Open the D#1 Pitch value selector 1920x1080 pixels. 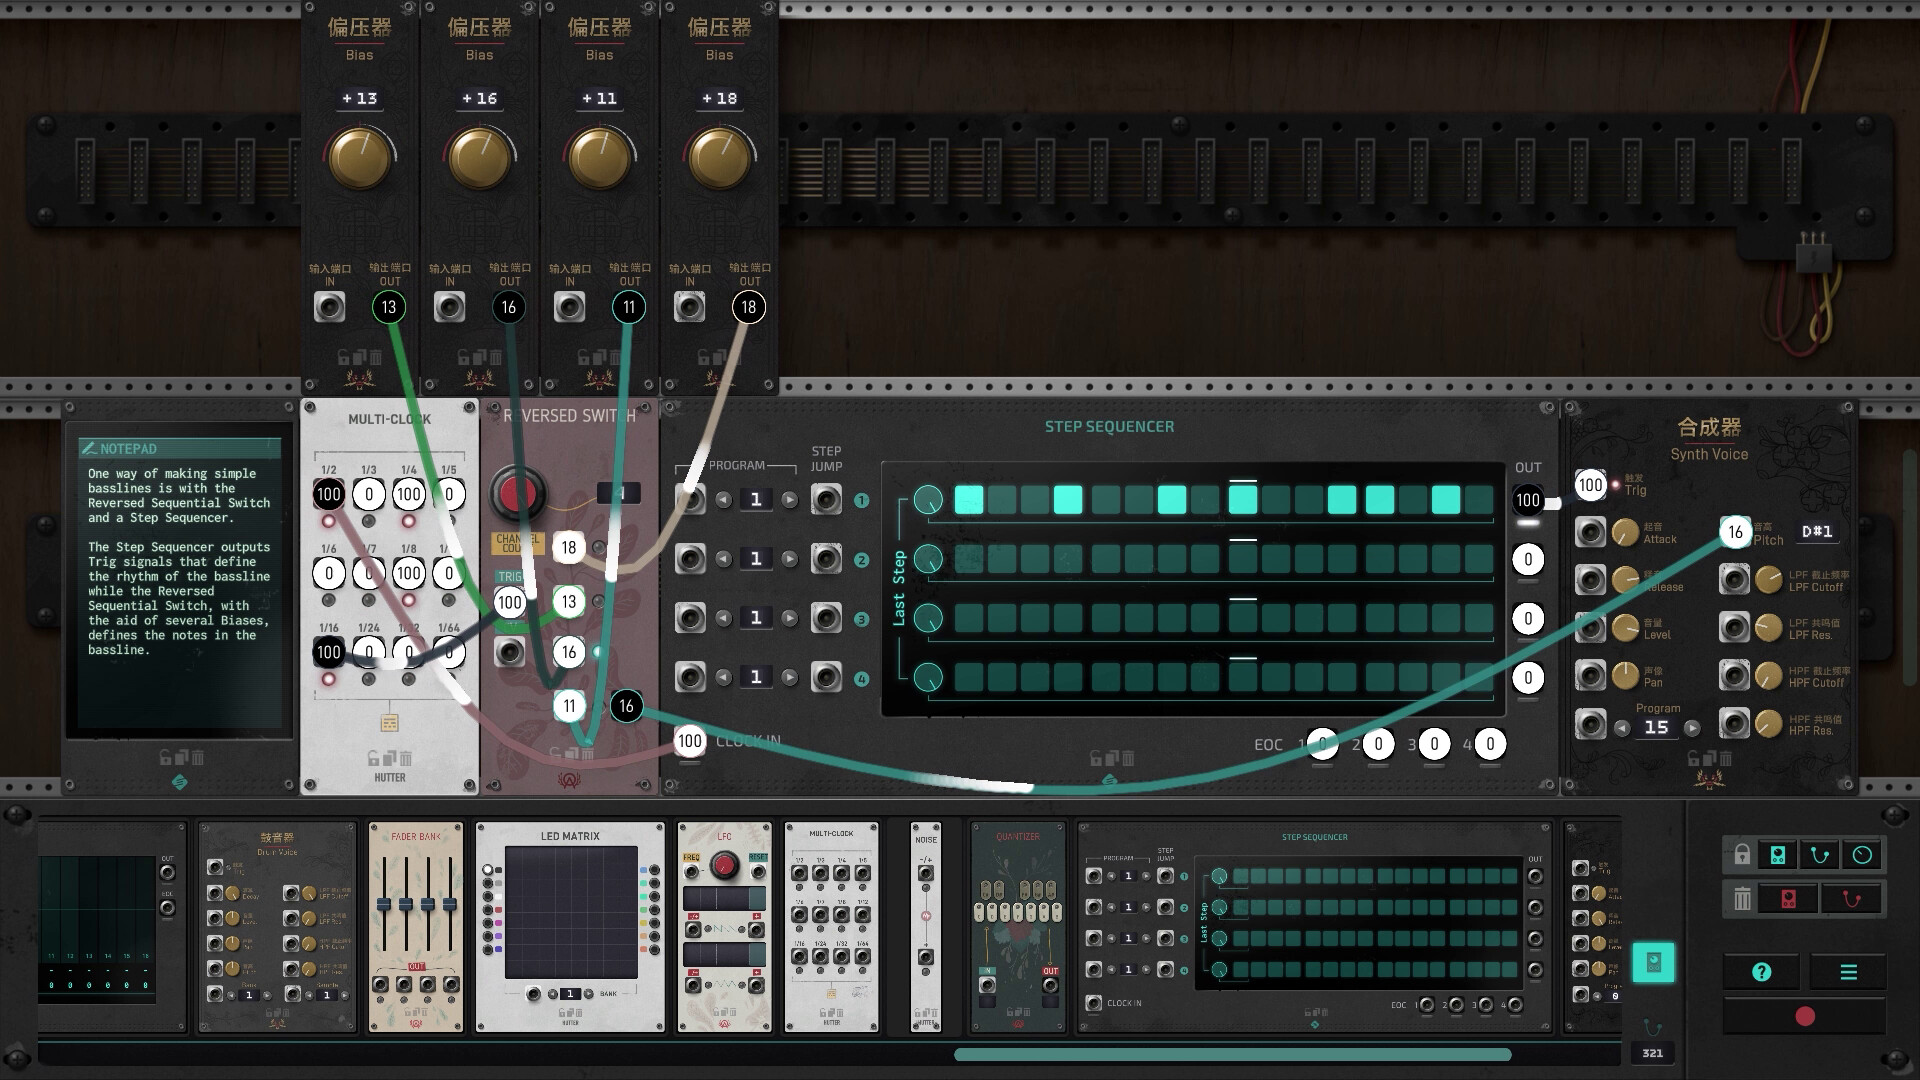point(1818,531)
